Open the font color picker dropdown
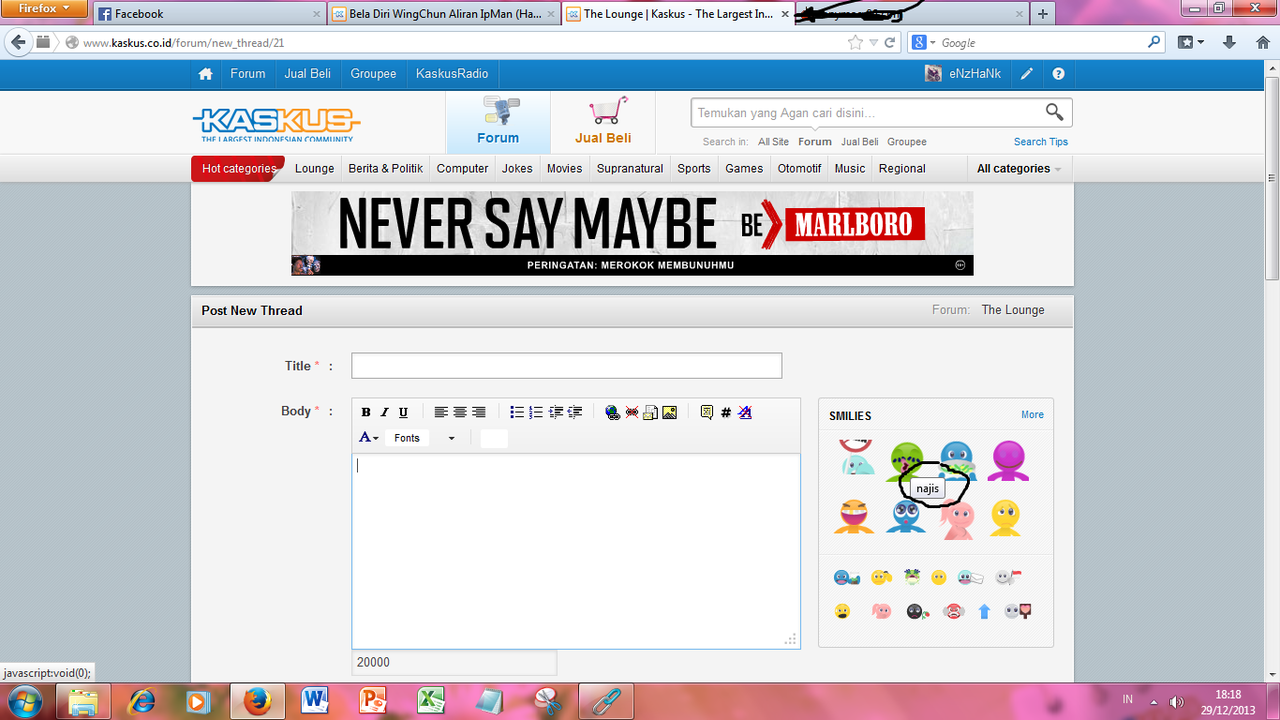The image size is (1280, 720). tap(369, 438)
